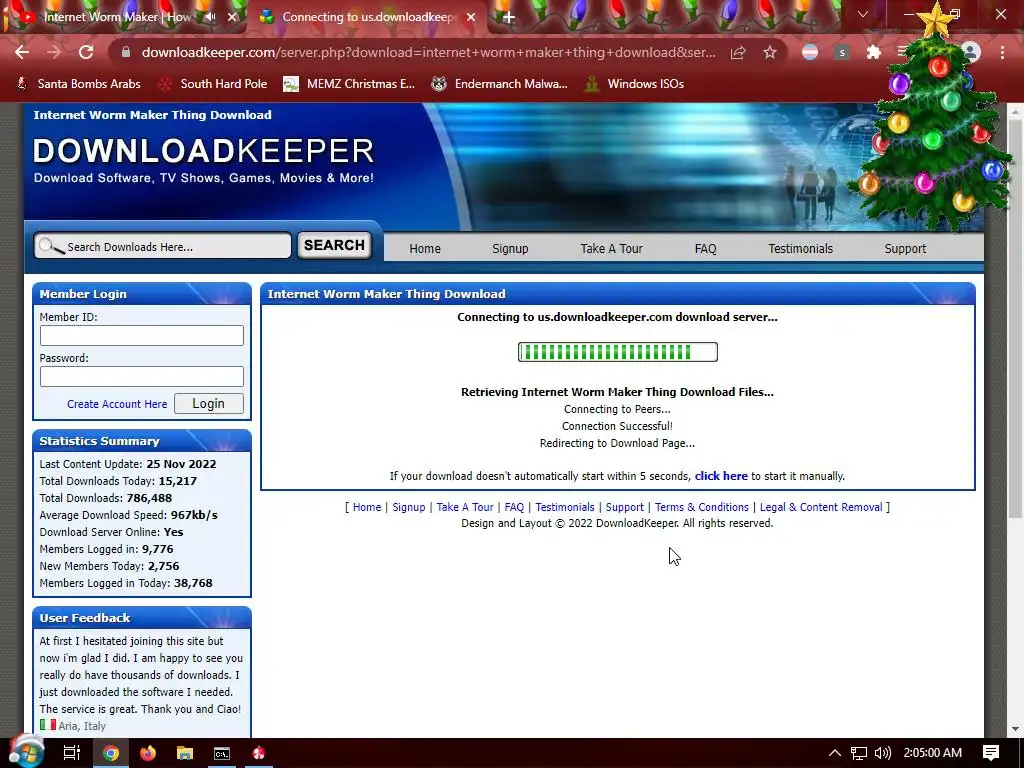Close the Internet Worm Maker tab
Image resolution: width=1024 pixels, height=768 pixels.
pos(232,17)
